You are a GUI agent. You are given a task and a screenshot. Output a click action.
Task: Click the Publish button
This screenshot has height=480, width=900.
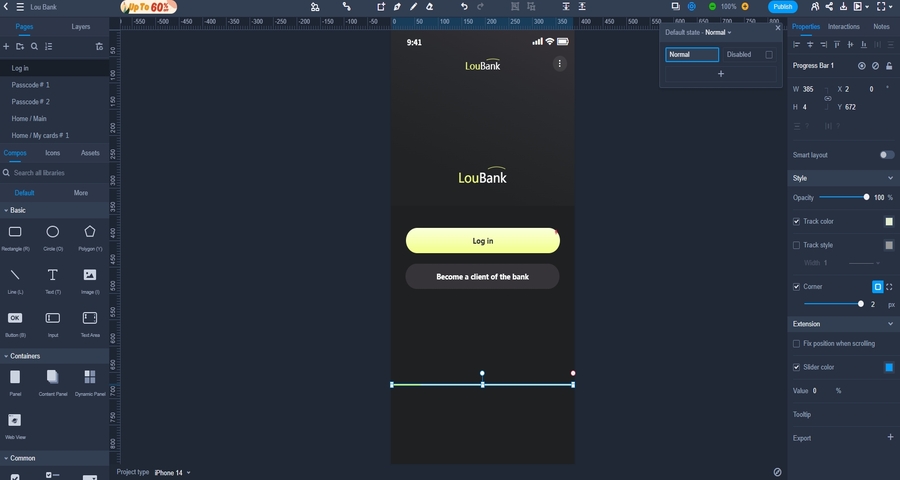point(782,6)
